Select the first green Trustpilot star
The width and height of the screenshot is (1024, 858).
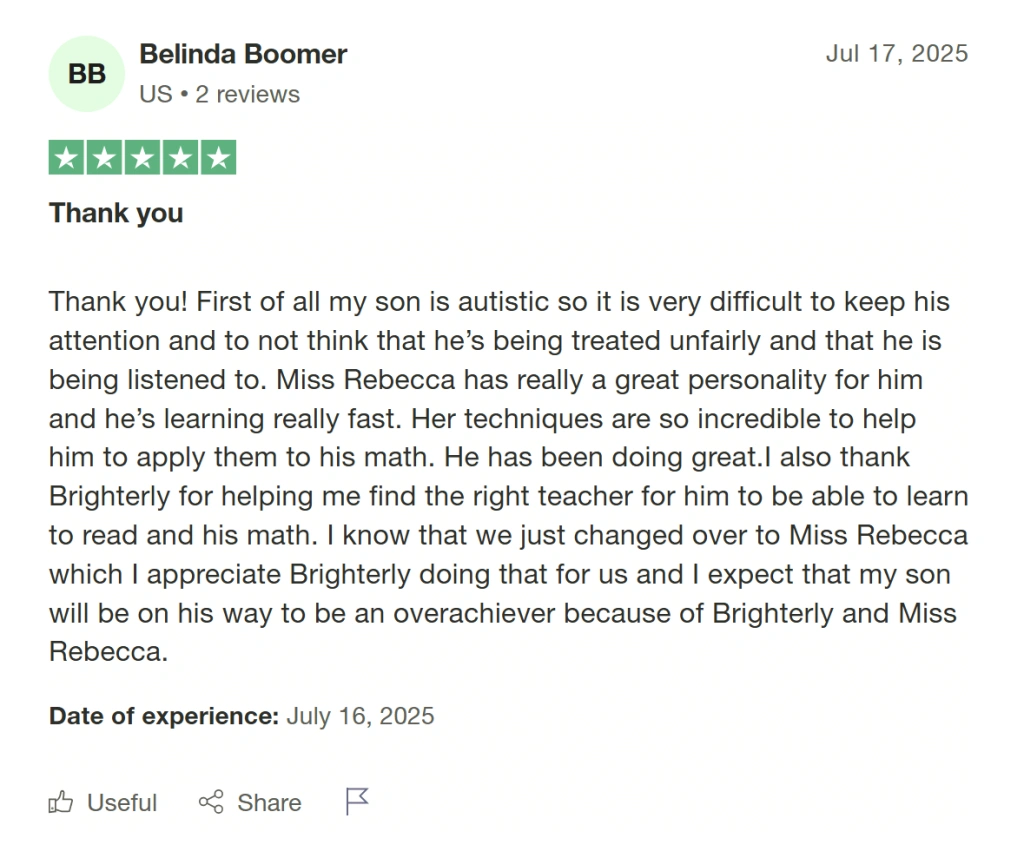(x=65, y=157)
